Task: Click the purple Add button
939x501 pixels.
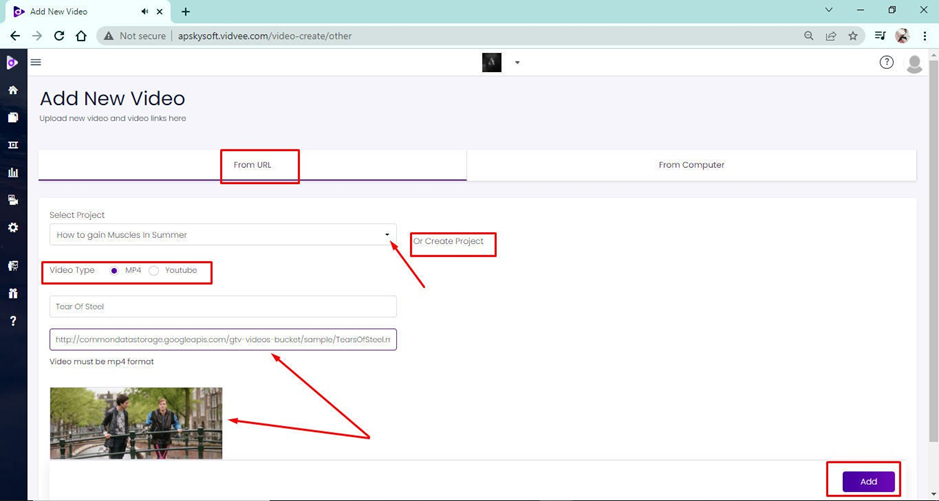Action: [x=868, y=482]
